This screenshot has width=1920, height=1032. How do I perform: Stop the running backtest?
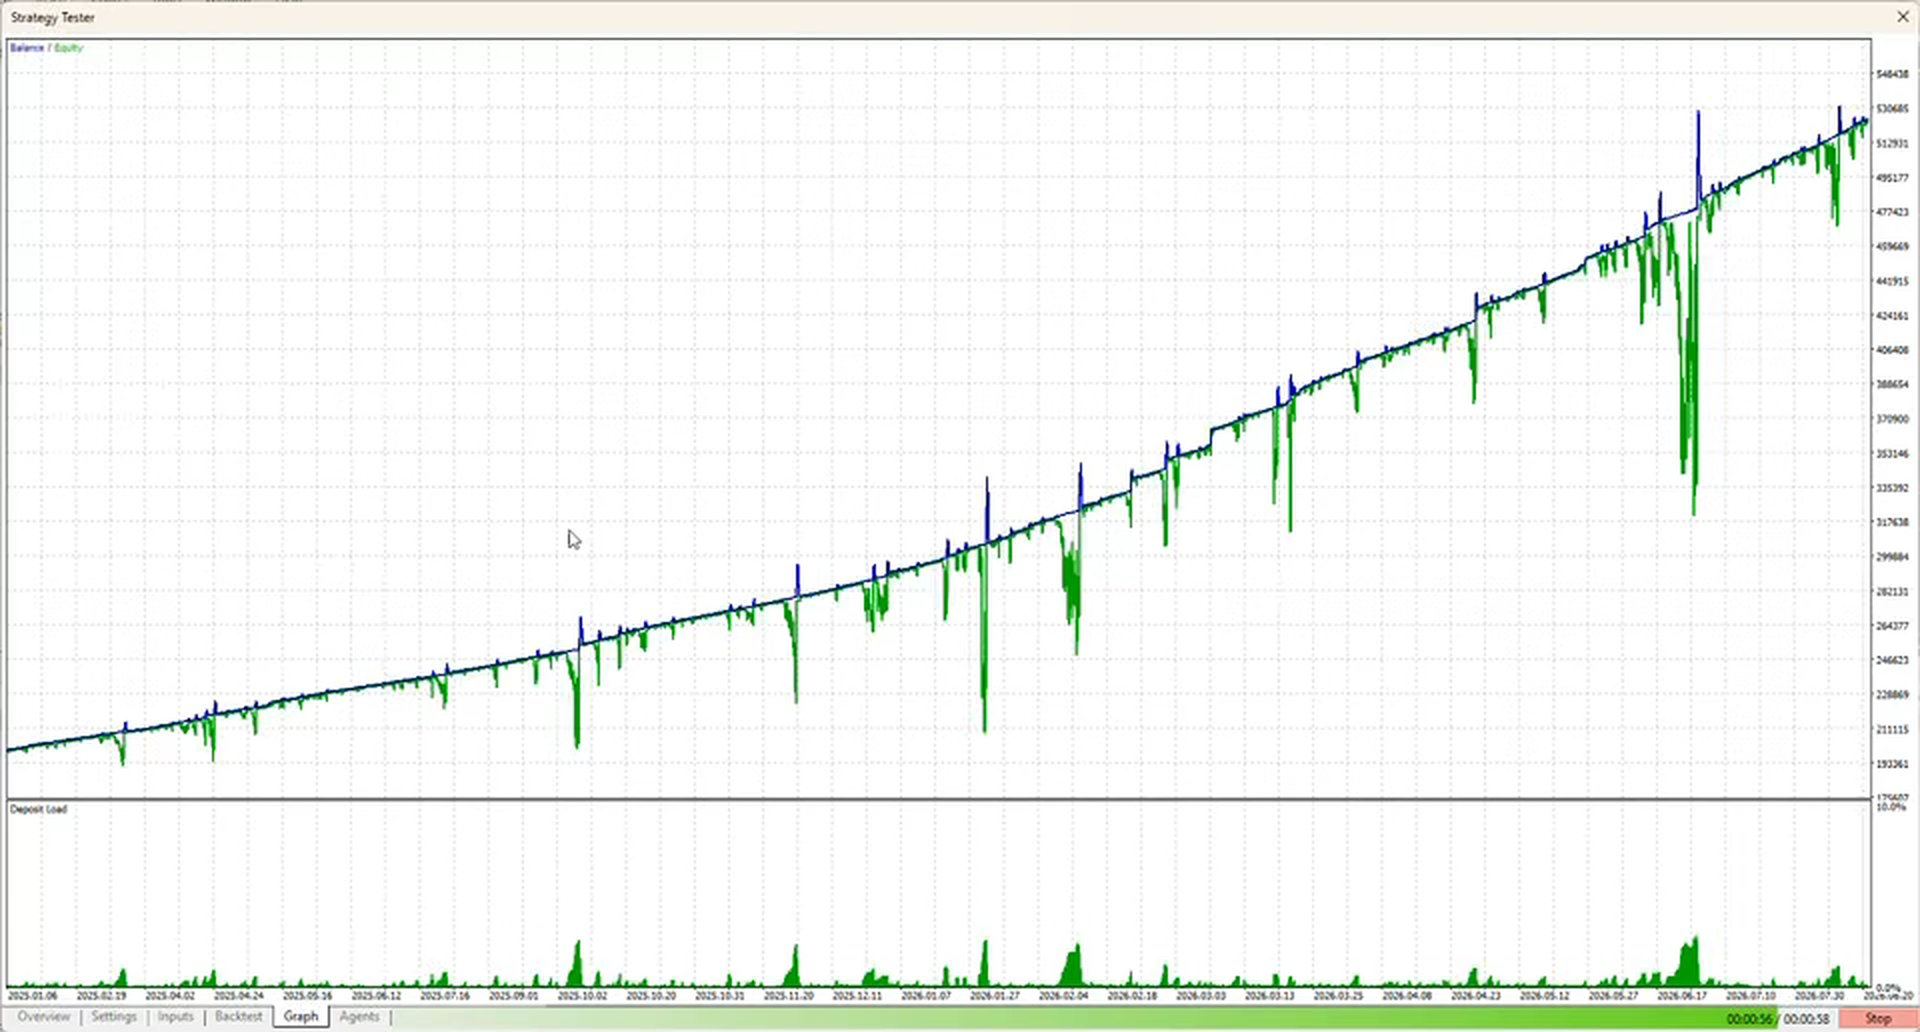point(1877,1019)
